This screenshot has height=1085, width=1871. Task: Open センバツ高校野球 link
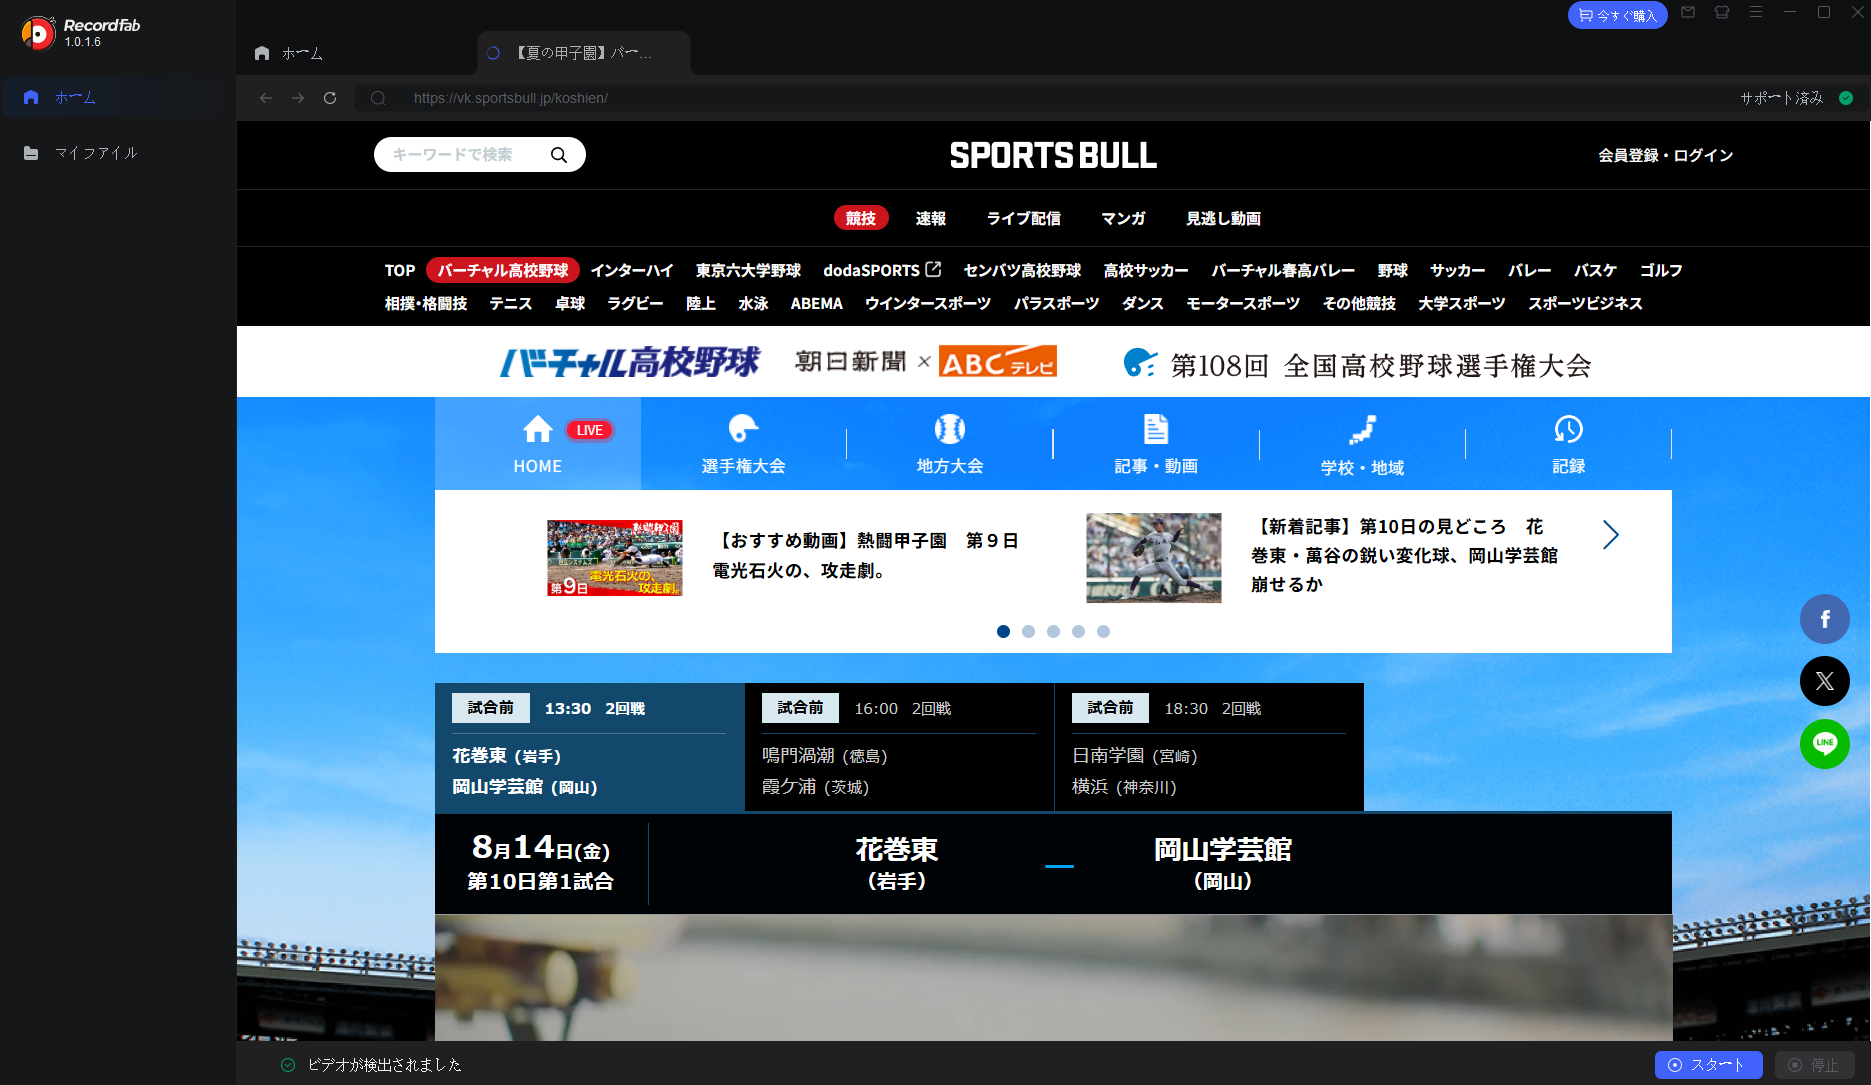(x=1022, y=270)
